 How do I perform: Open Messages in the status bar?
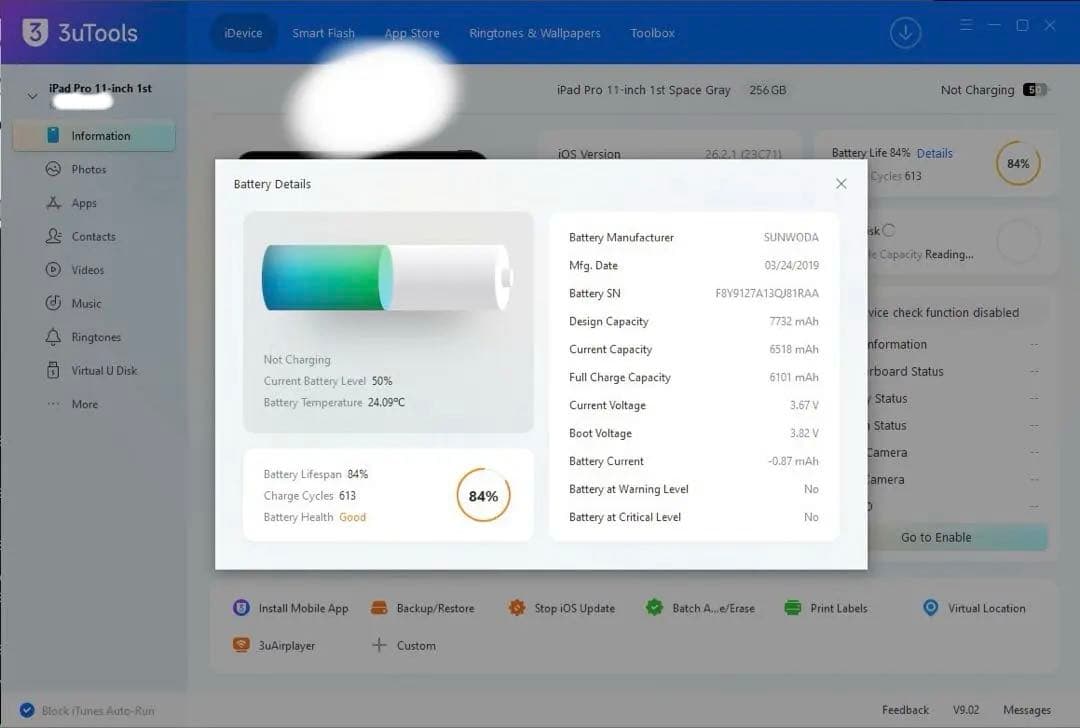[x=1027, y=710]
